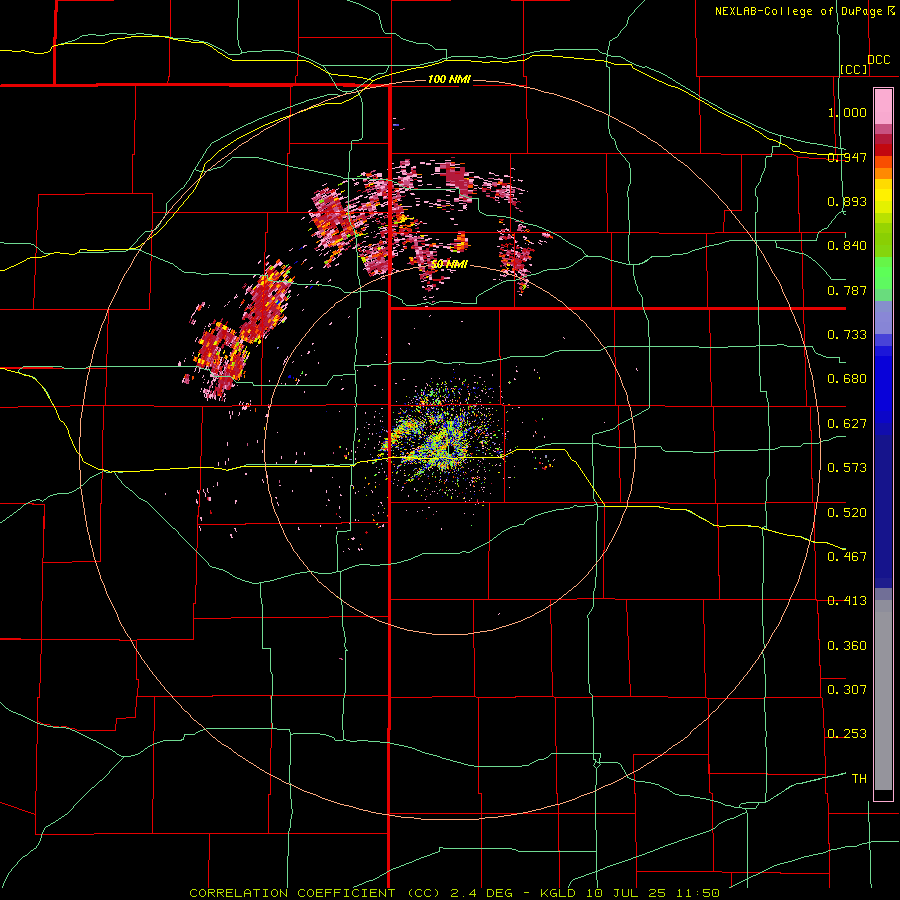The image size is (900, 900).
Task: Pick the light pink segment atop color bar
Action: pyautogui.click(x=883, y=107)
